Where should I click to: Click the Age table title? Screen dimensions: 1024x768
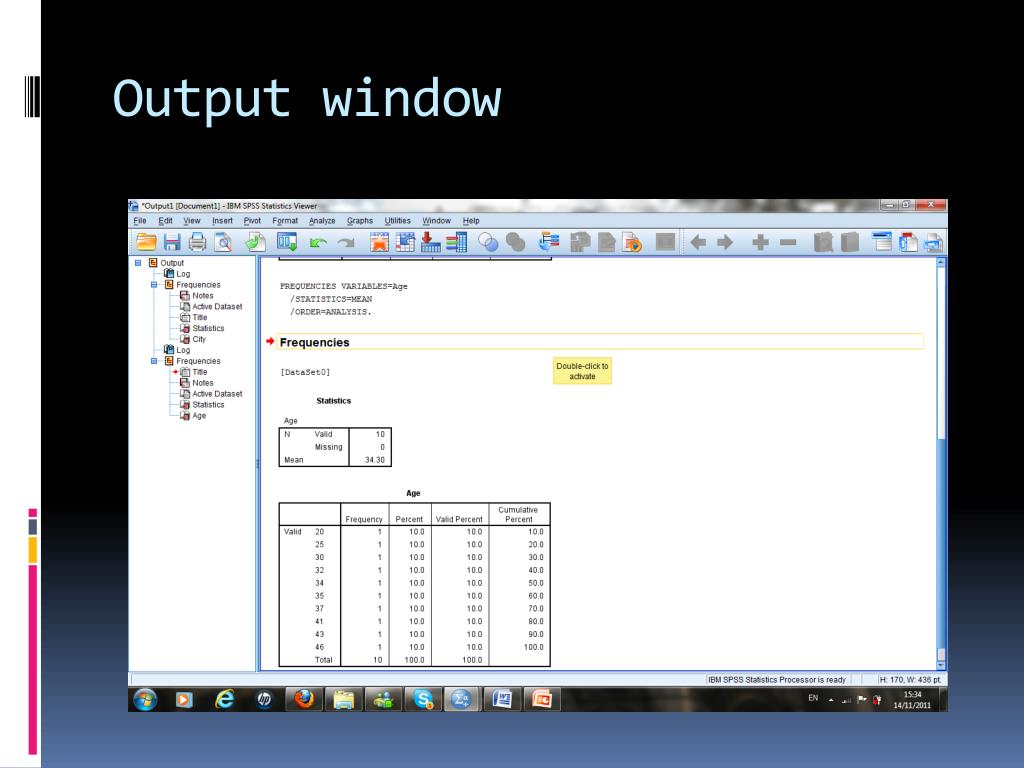[413, 493]
